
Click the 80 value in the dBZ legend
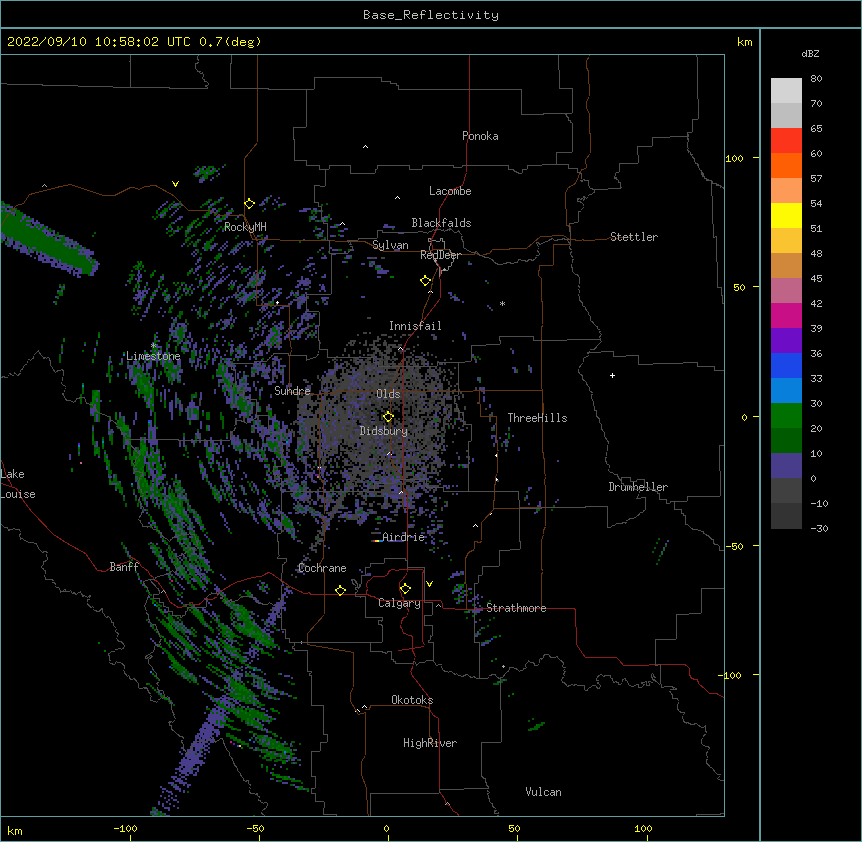816,79
